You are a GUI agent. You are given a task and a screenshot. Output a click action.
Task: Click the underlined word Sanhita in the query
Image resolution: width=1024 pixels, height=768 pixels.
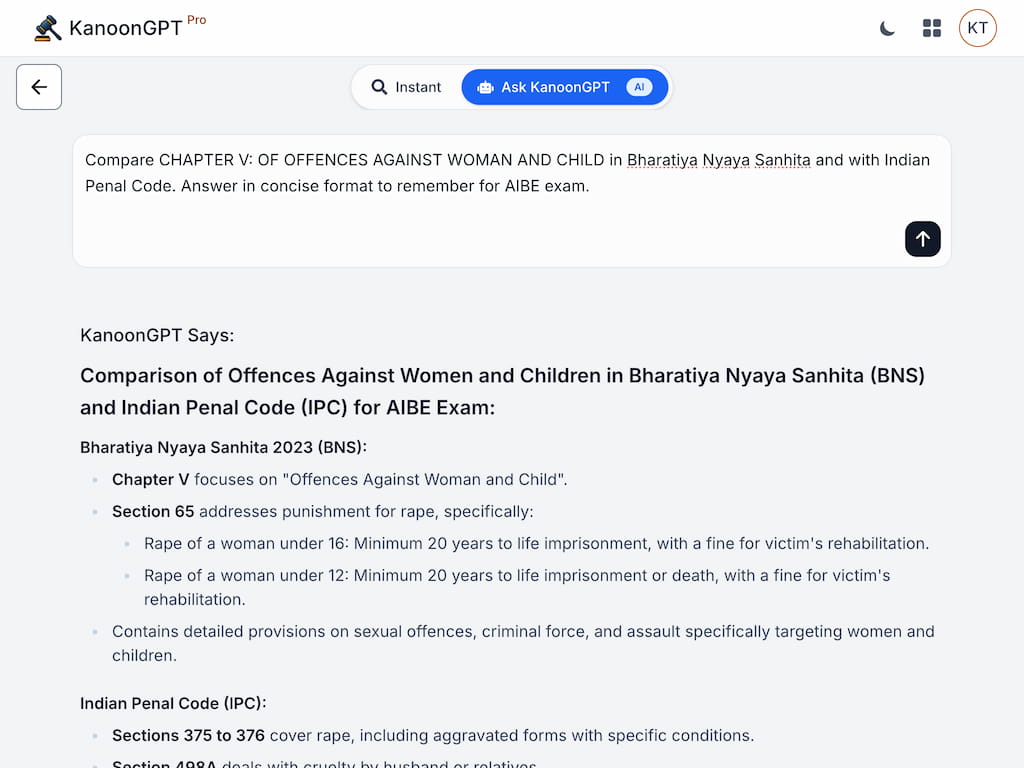(778, 160)
